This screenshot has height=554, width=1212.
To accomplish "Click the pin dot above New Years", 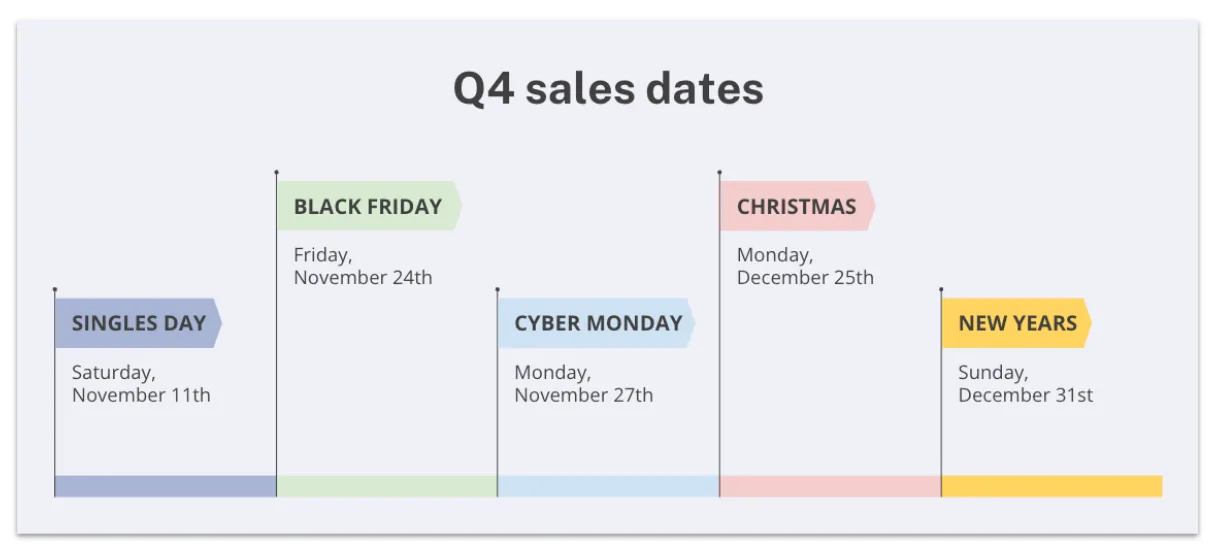I will (941, 289).
